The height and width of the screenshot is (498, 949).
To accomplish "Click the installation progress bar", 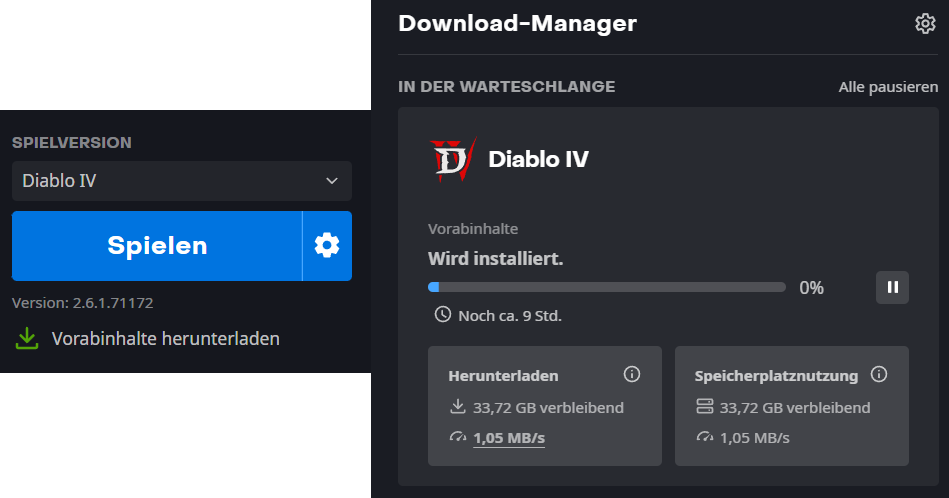I will (606, 287).
